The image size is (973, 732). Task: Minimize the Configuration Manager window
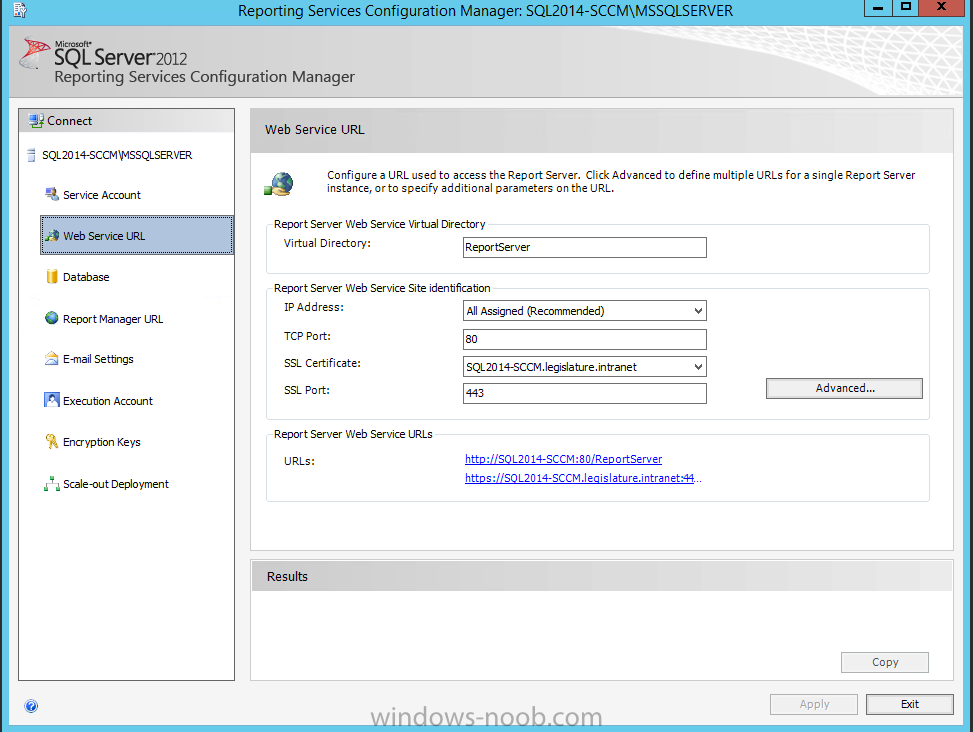(878, 8)
